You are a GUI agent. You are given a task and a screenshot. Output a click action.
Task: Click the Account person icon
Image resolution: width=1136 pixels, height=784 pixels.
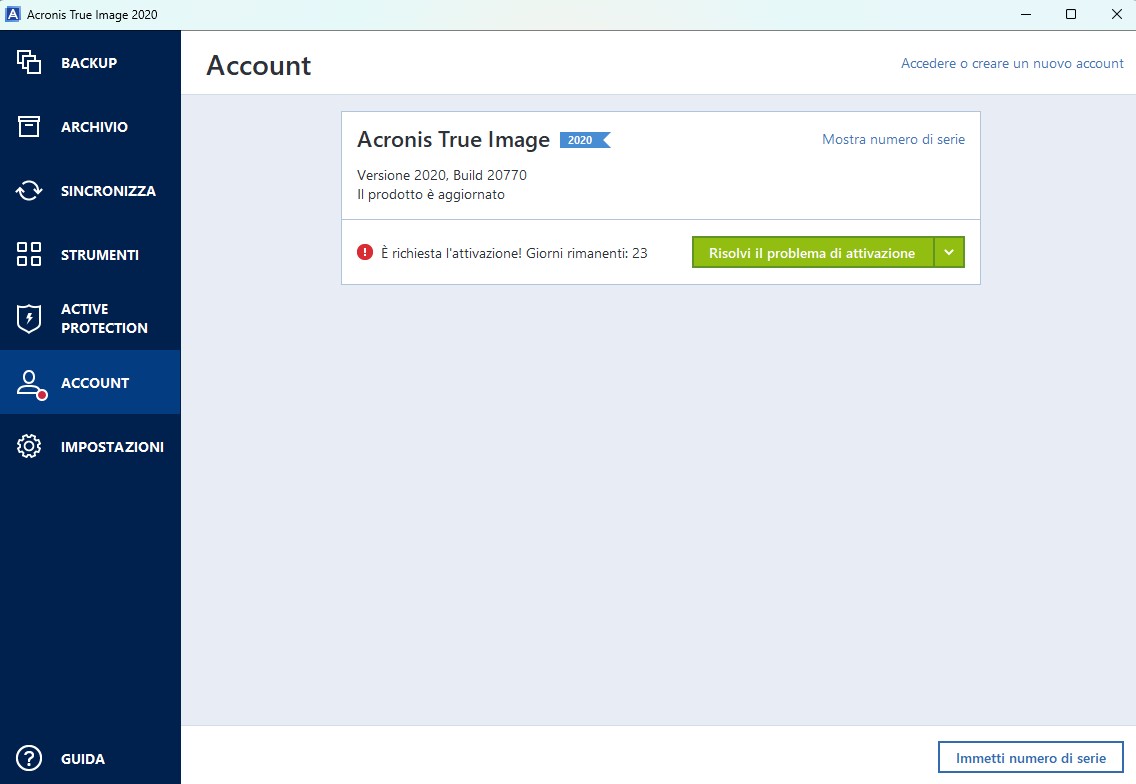pos(31,384)
